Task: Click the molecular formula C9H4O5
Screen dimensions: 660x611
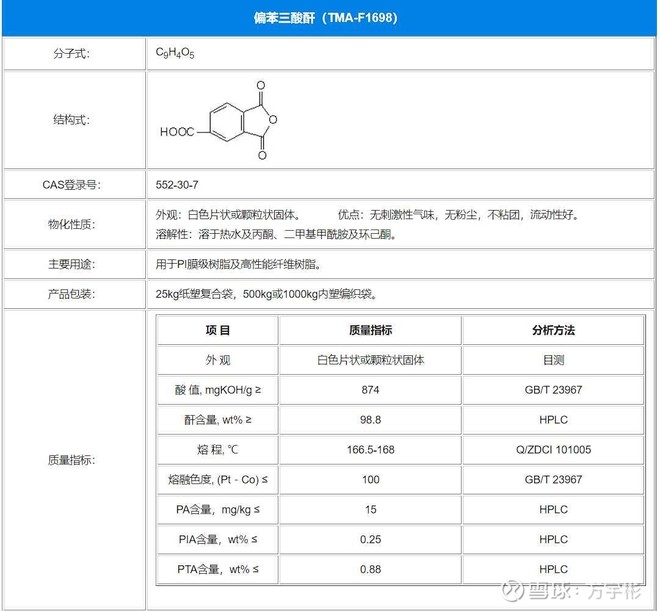Action: (175, 53)
